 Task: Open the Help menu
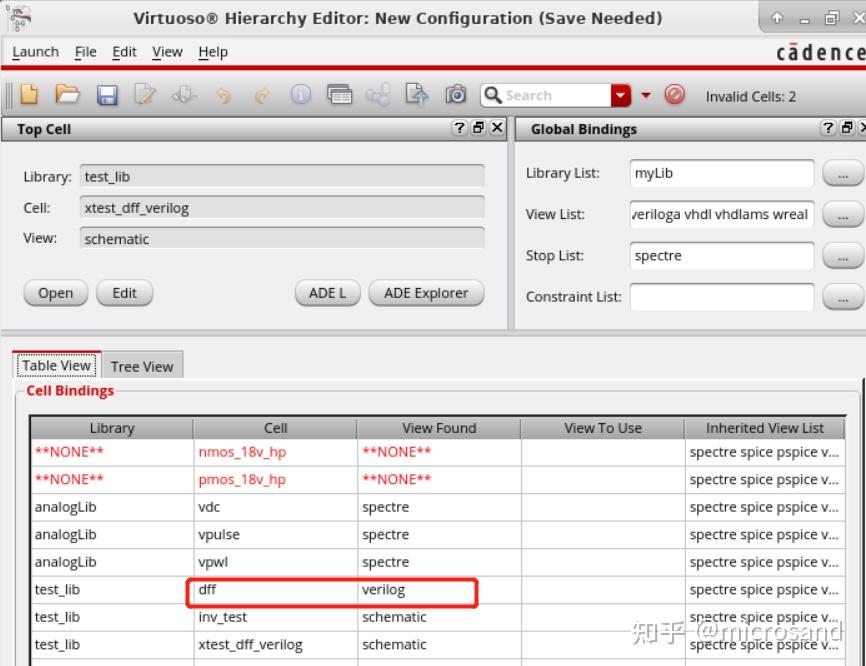click(213, 52)
